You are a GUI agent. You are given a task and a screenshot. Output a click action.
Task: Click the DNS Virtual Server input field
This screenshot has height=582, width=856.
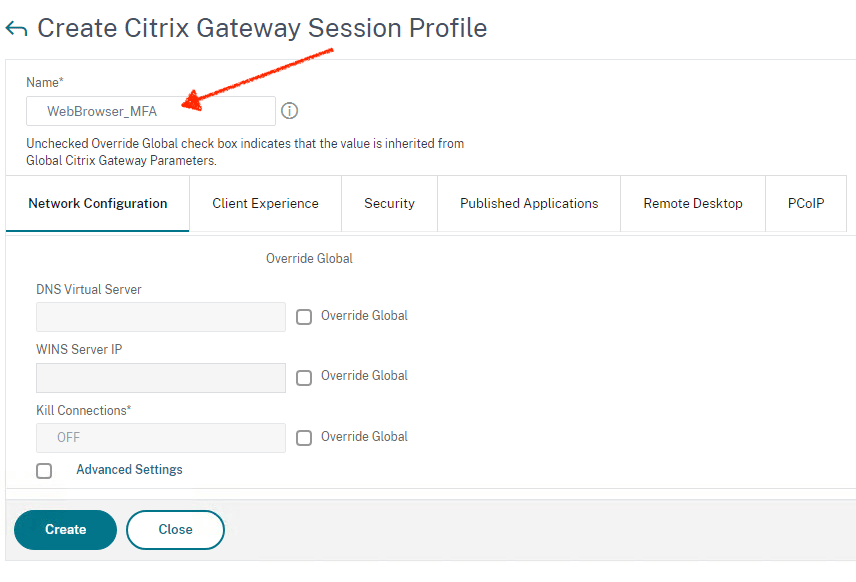160,316
